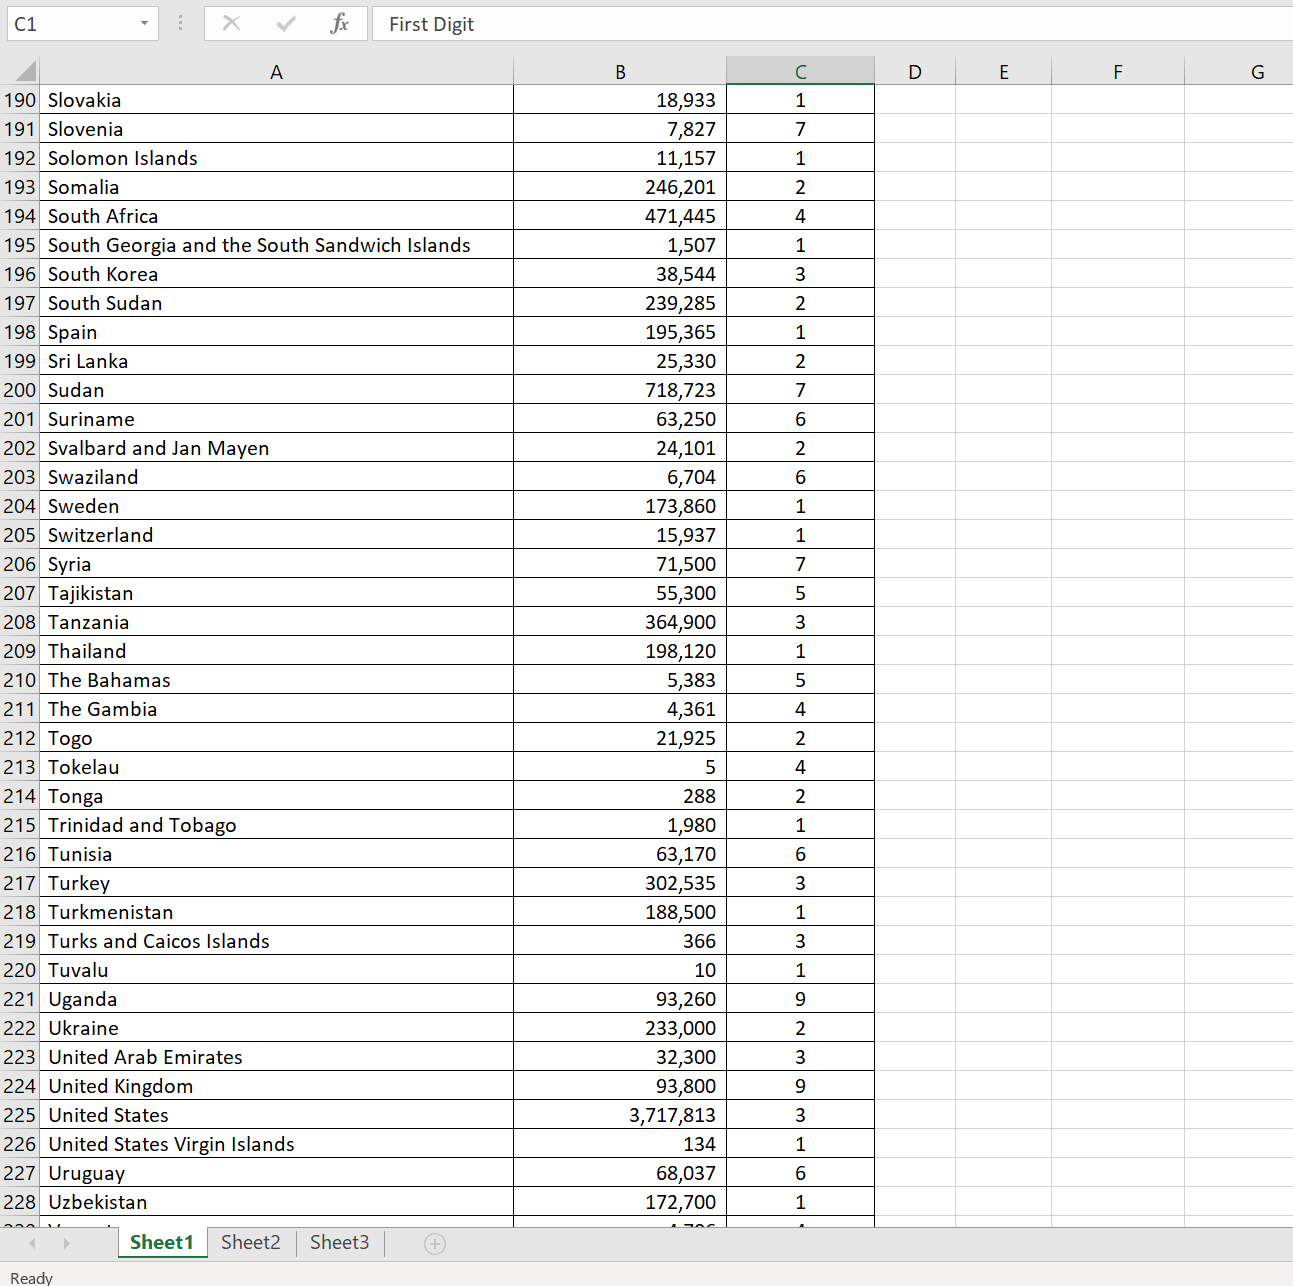
Task: Click the next sheet navigation arrow
Action: (66, 1243)
